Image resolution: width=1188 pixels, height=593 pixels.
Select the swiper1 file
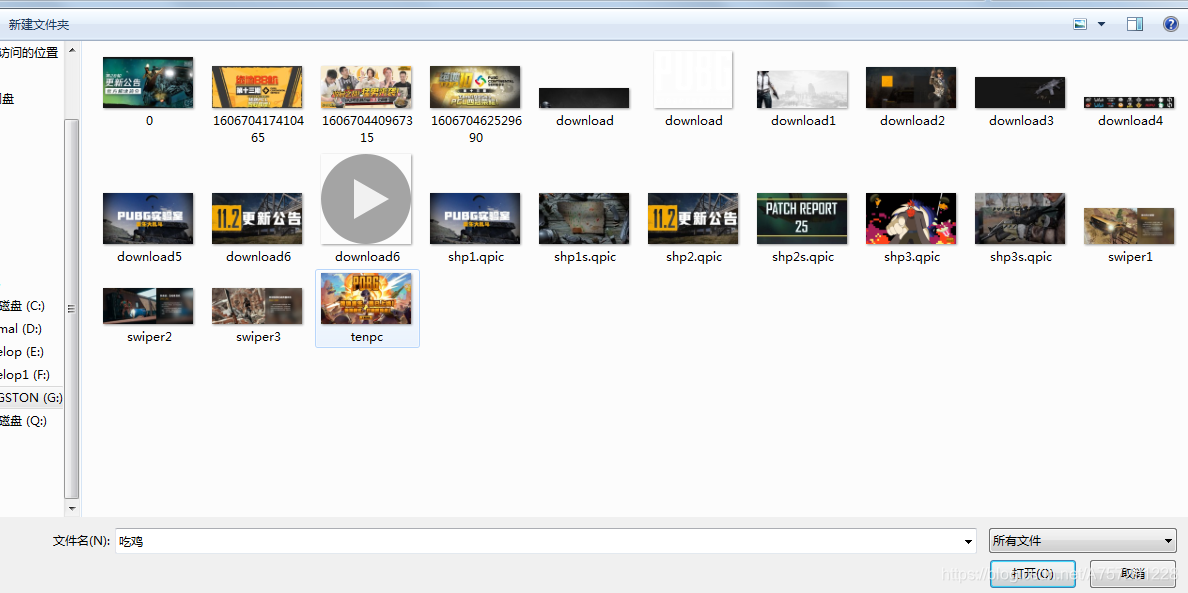click(1130, 235)
